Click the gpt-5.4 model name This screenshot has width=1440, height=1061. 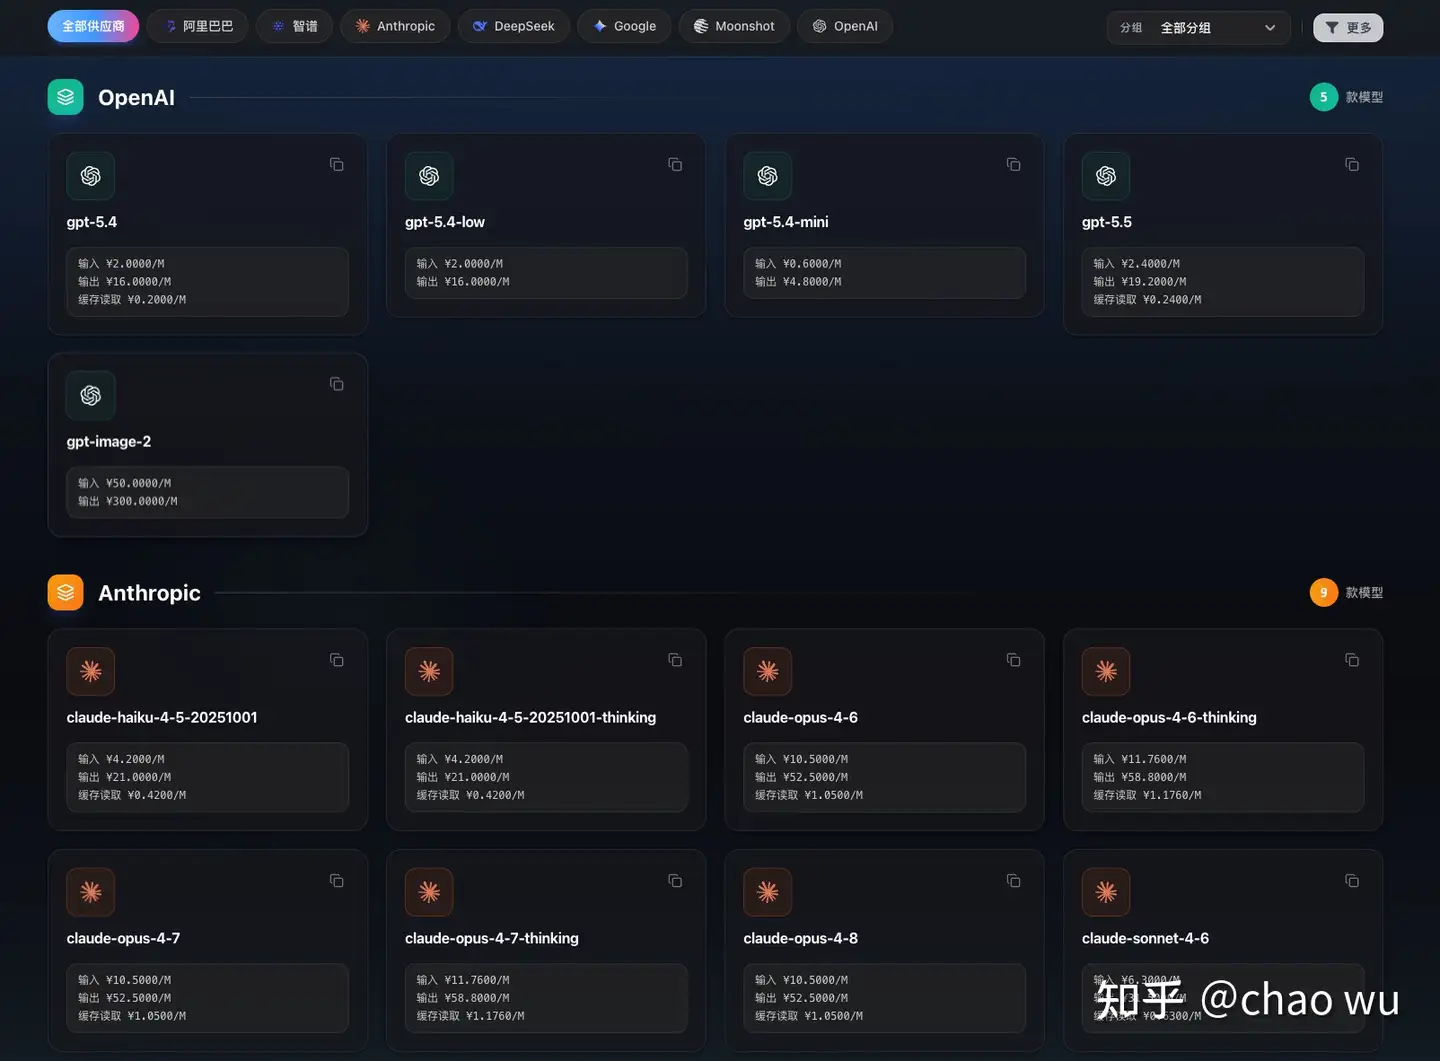[x=92, y=222]
